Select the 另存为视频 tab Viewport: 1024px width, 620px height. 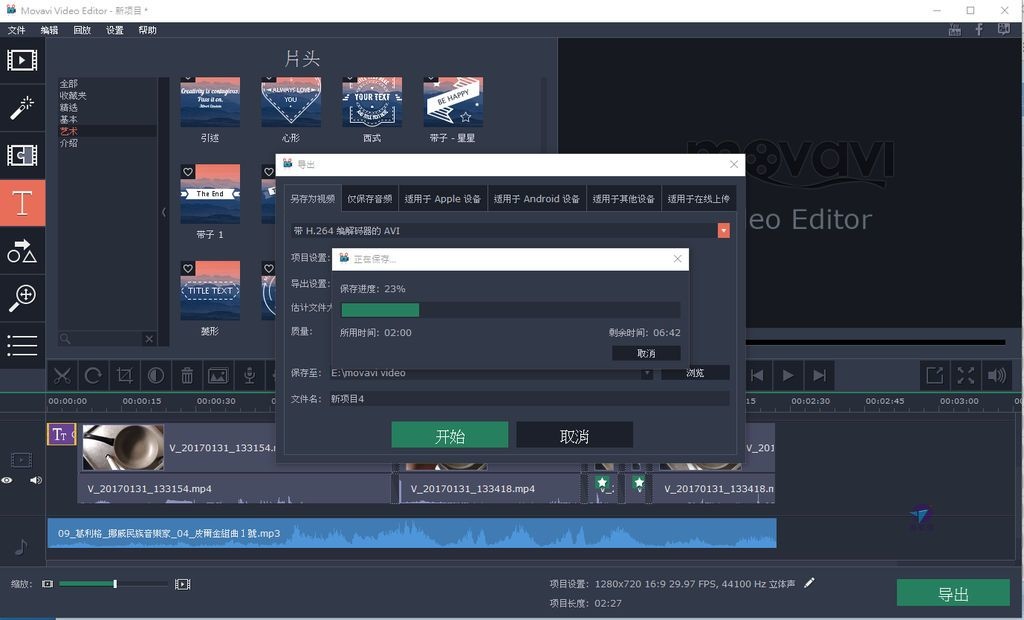point(312,199)
